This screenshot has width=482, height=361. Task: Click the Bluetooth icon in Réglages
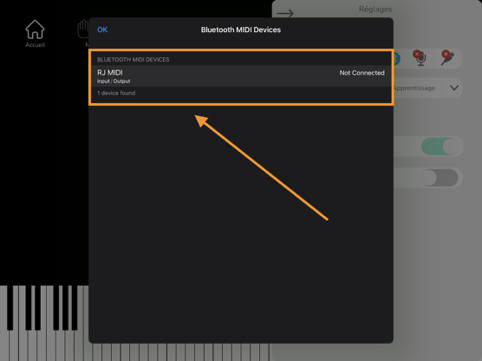396,59
